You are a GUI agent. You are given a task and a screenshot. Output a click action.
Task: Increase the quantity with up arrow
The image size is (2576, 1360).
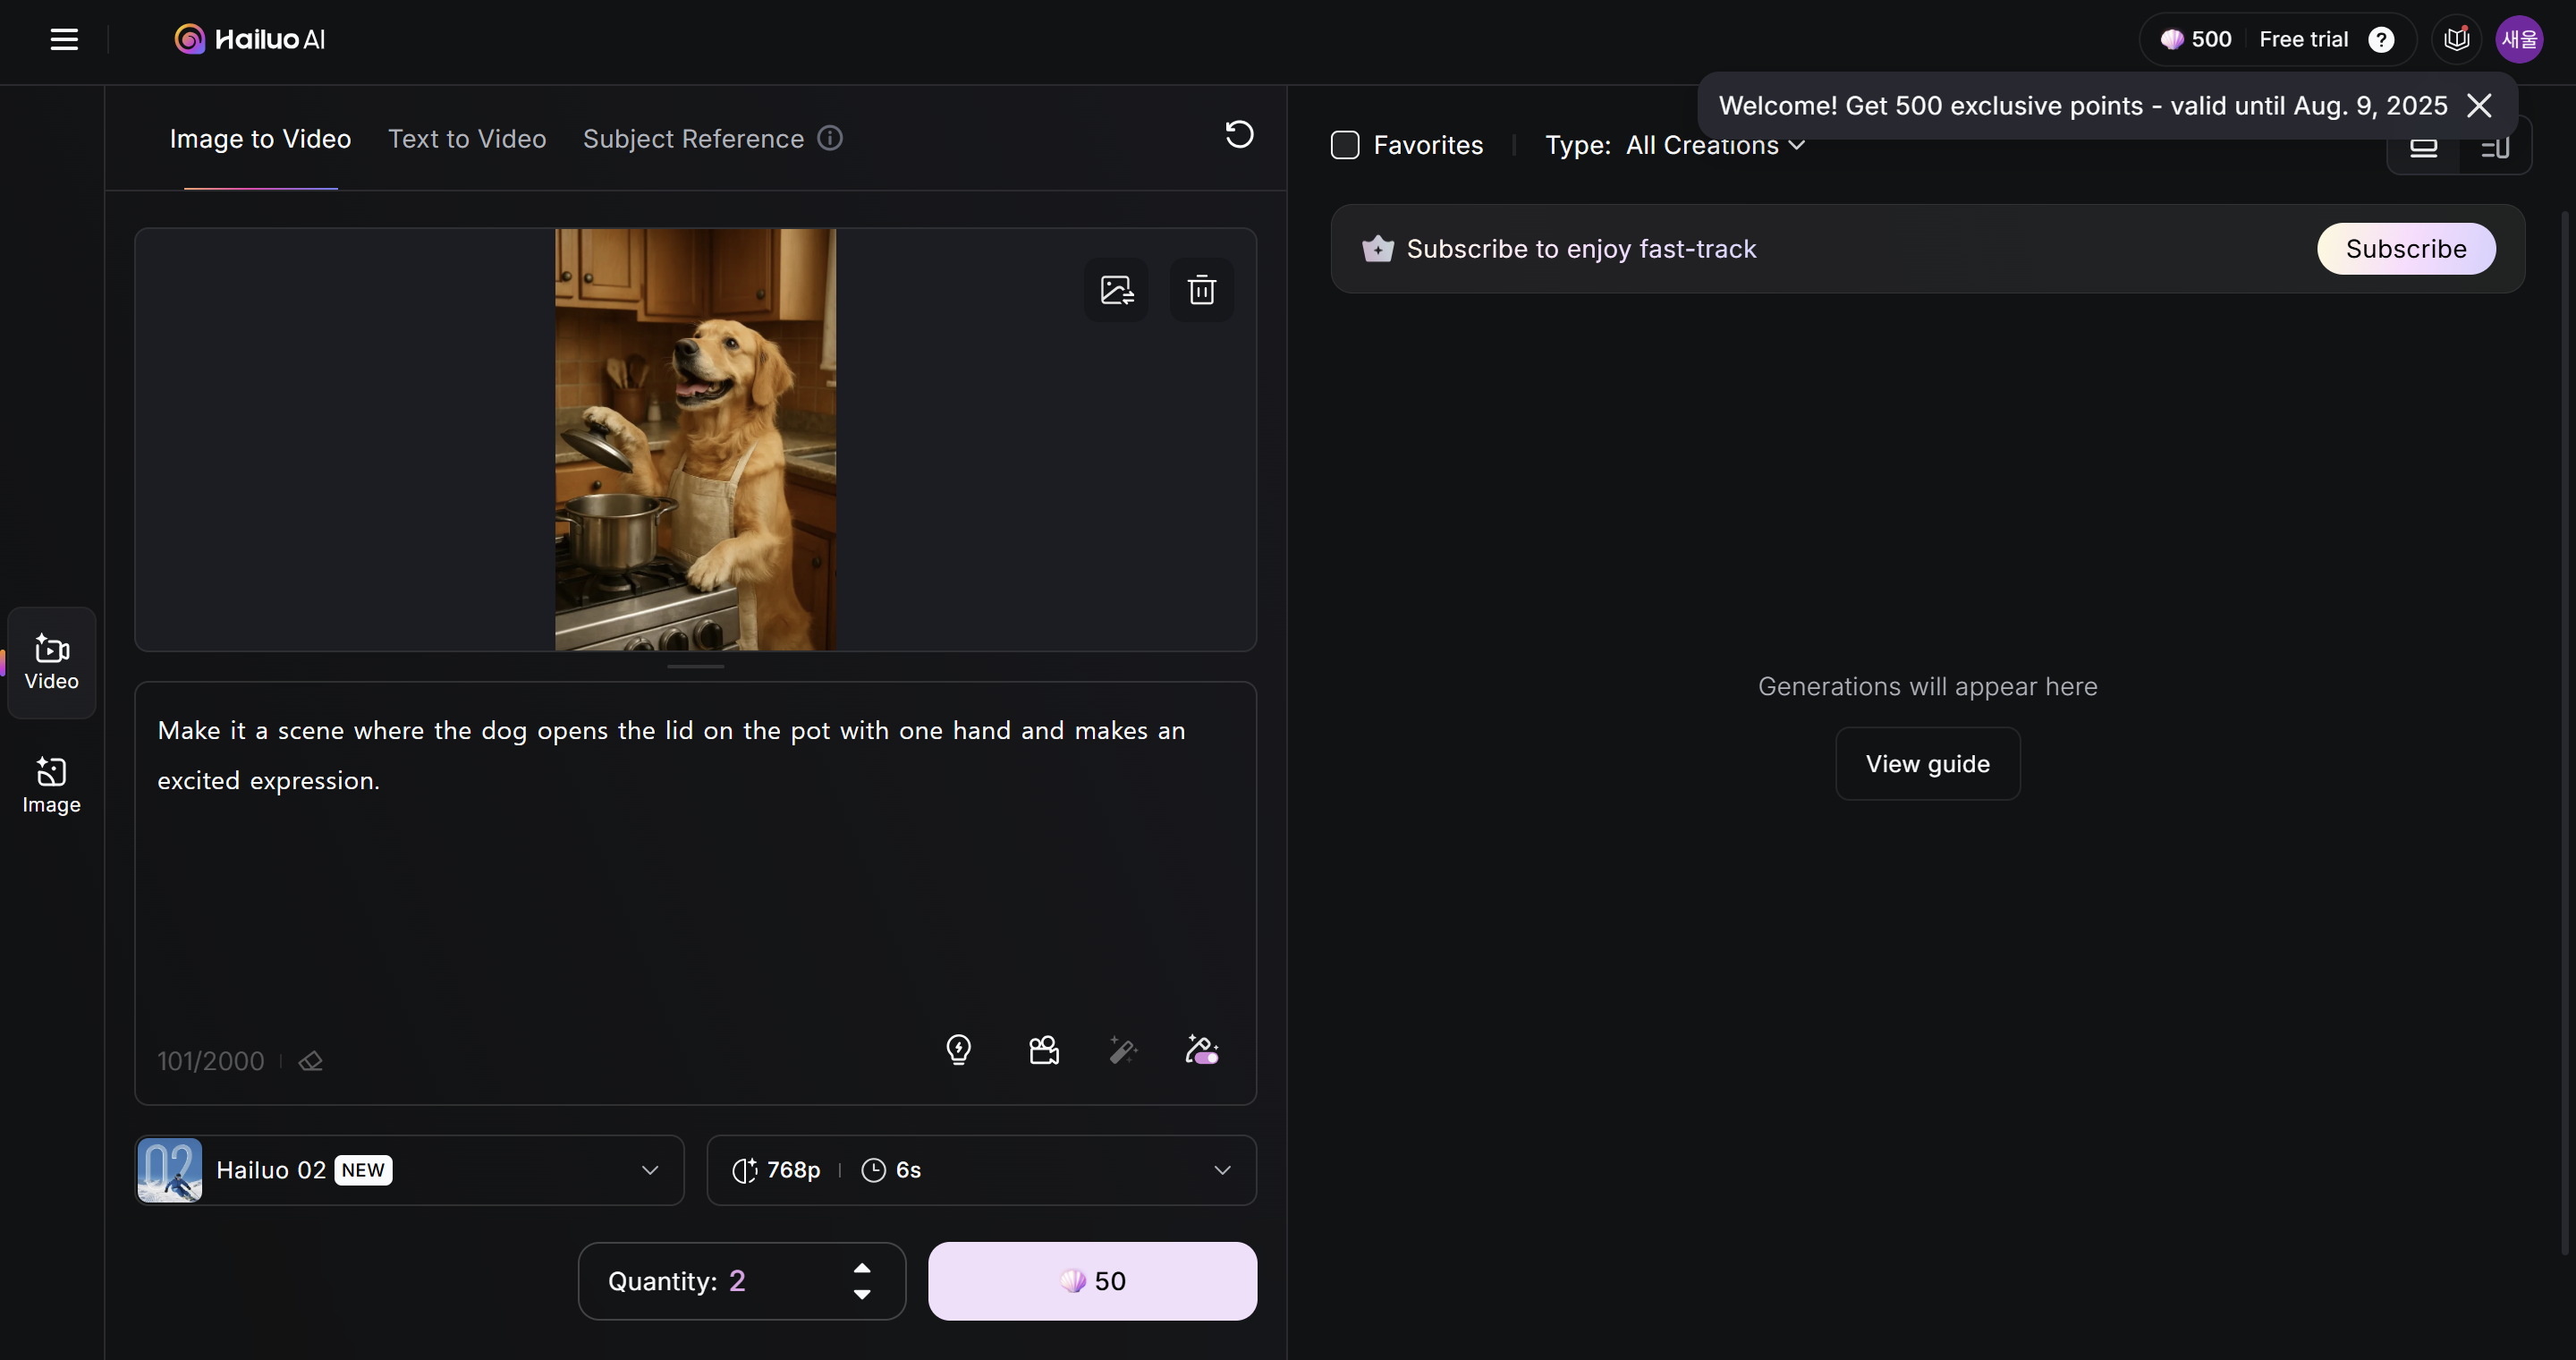pyautogui.click(x=862, y=1268)
